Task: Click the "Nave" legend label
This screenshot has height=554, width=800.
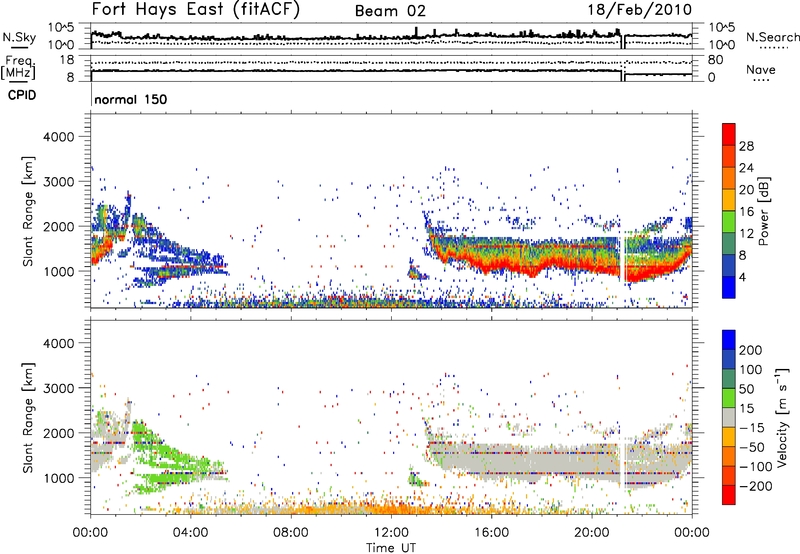Action: click(x=761, y=70)
